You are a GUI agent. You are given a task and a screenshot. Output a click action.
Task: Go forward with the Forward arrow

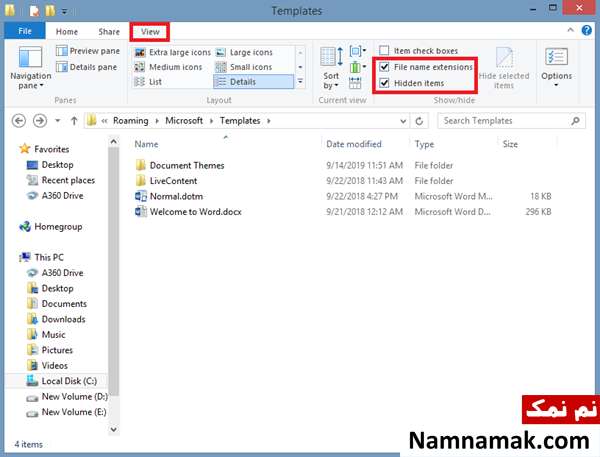[40, 121]
